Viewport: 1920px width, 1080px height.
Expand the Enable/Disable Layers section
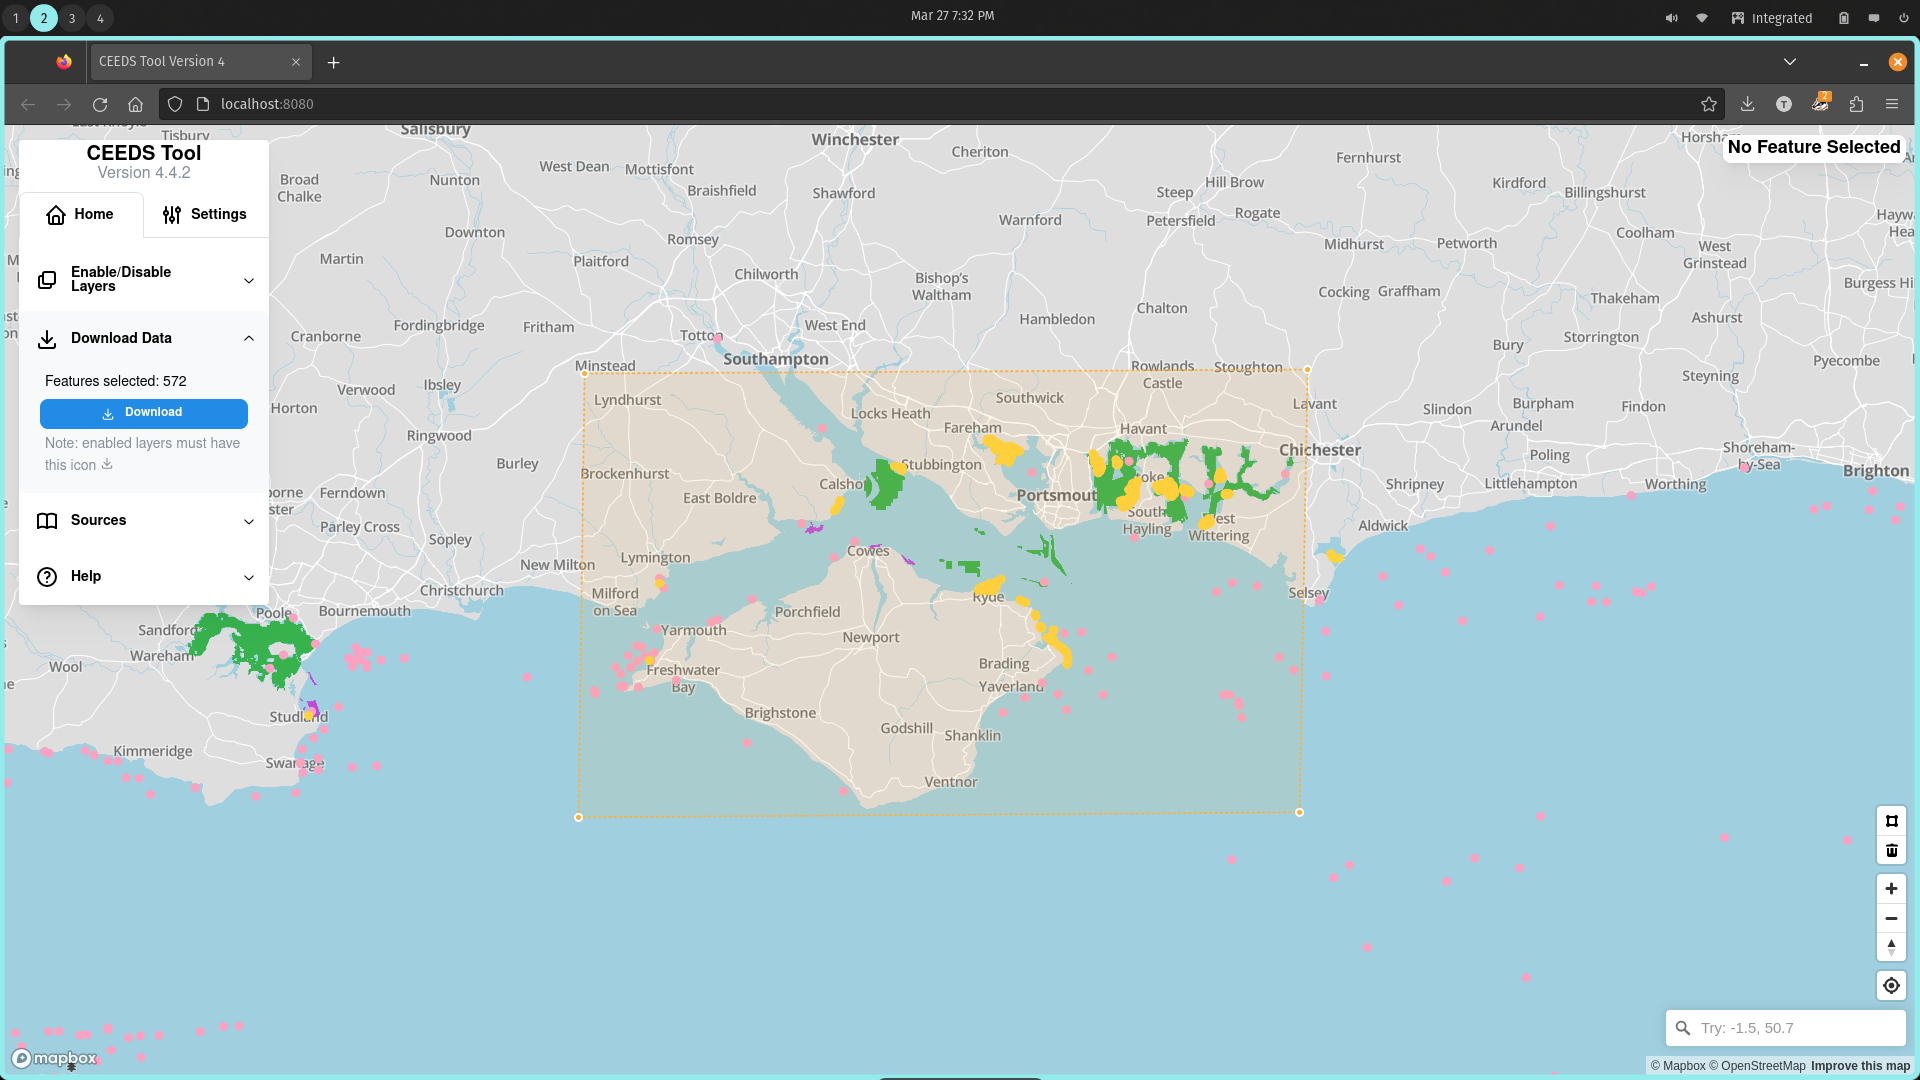coord(144,279)
